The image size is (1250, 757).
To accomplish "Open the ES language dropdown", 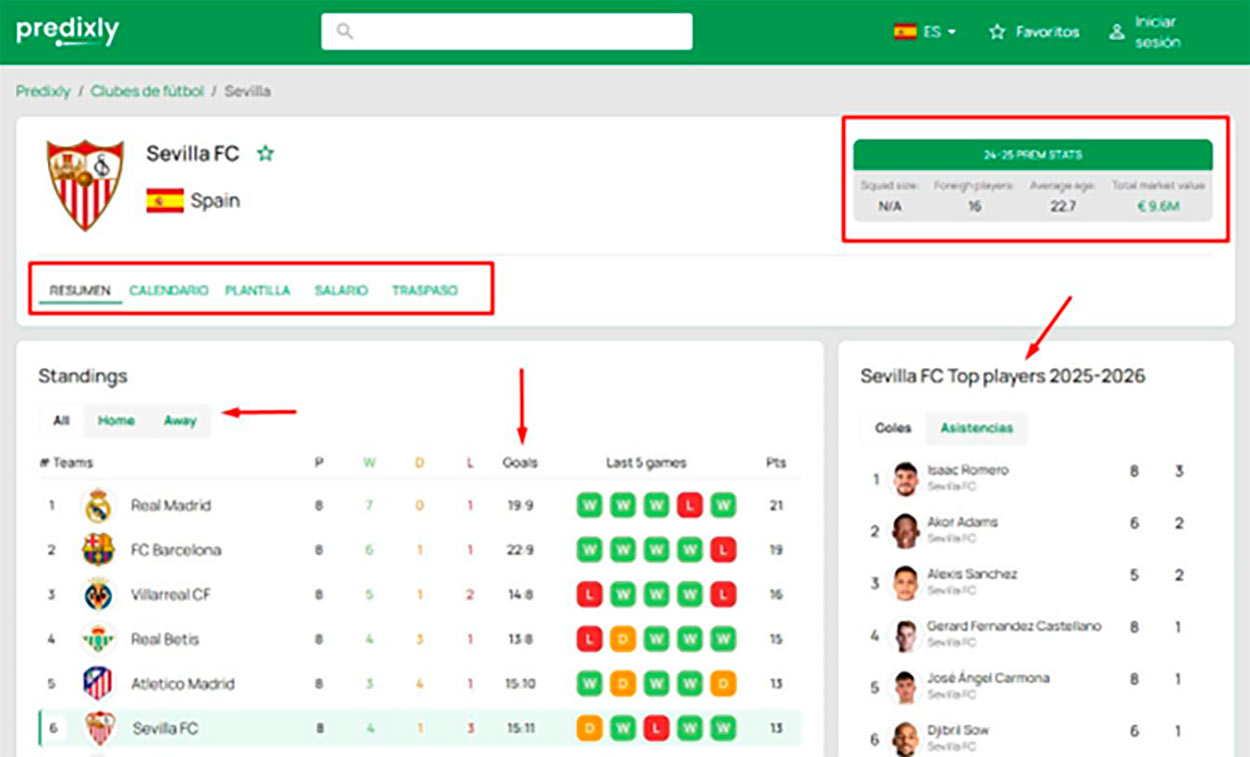I will tap(925, 32).
